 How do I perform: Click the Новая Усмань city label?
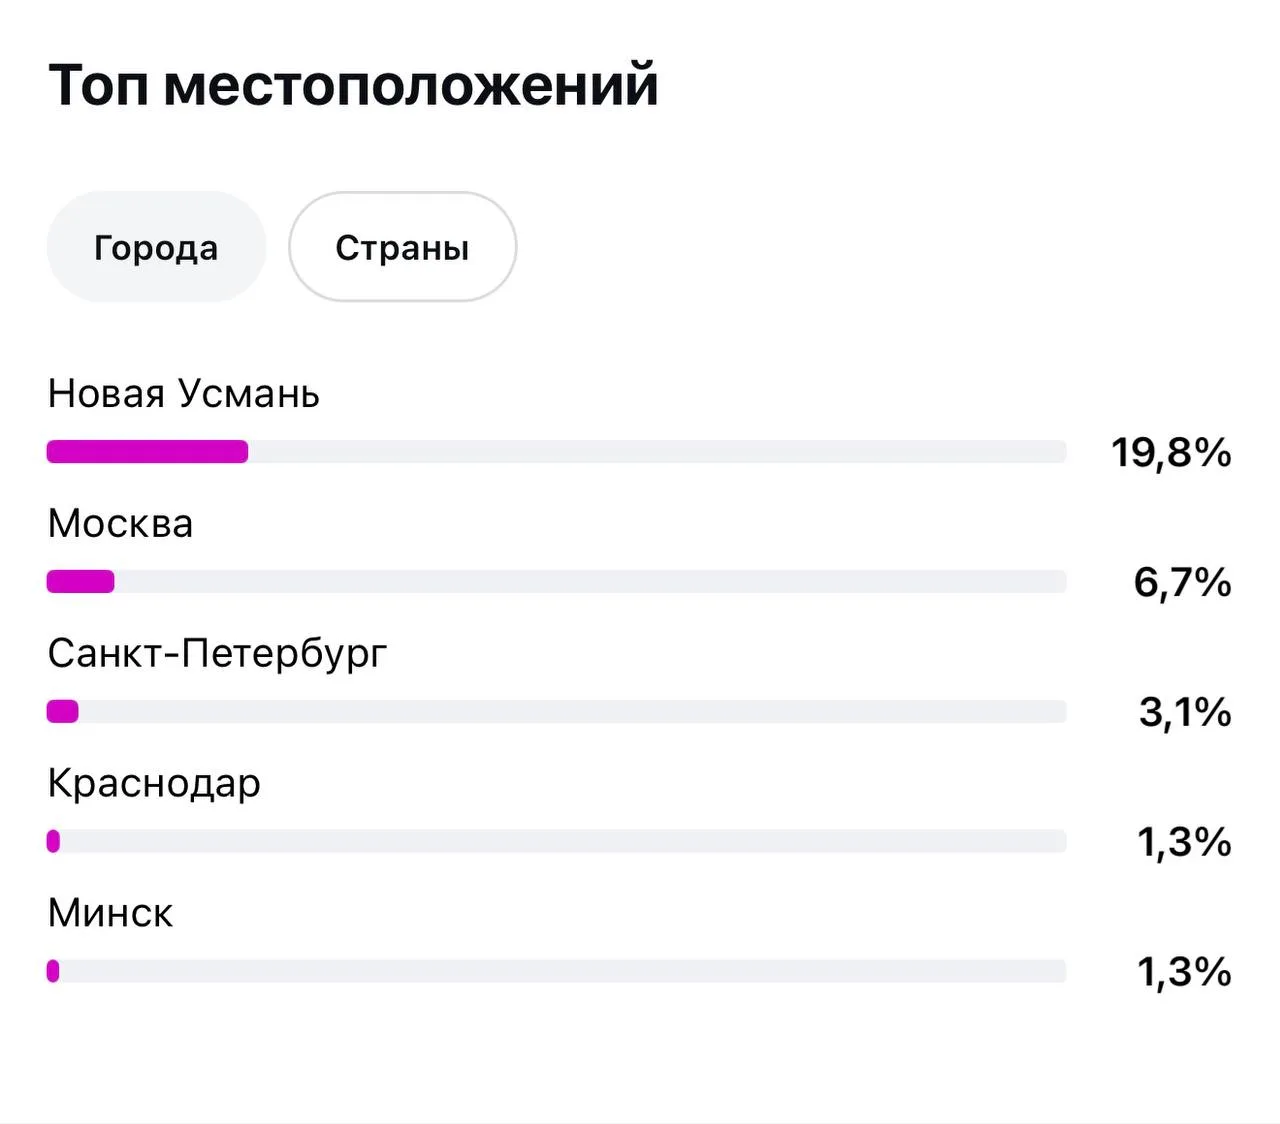pyautogui.click(x=184, y=394)
